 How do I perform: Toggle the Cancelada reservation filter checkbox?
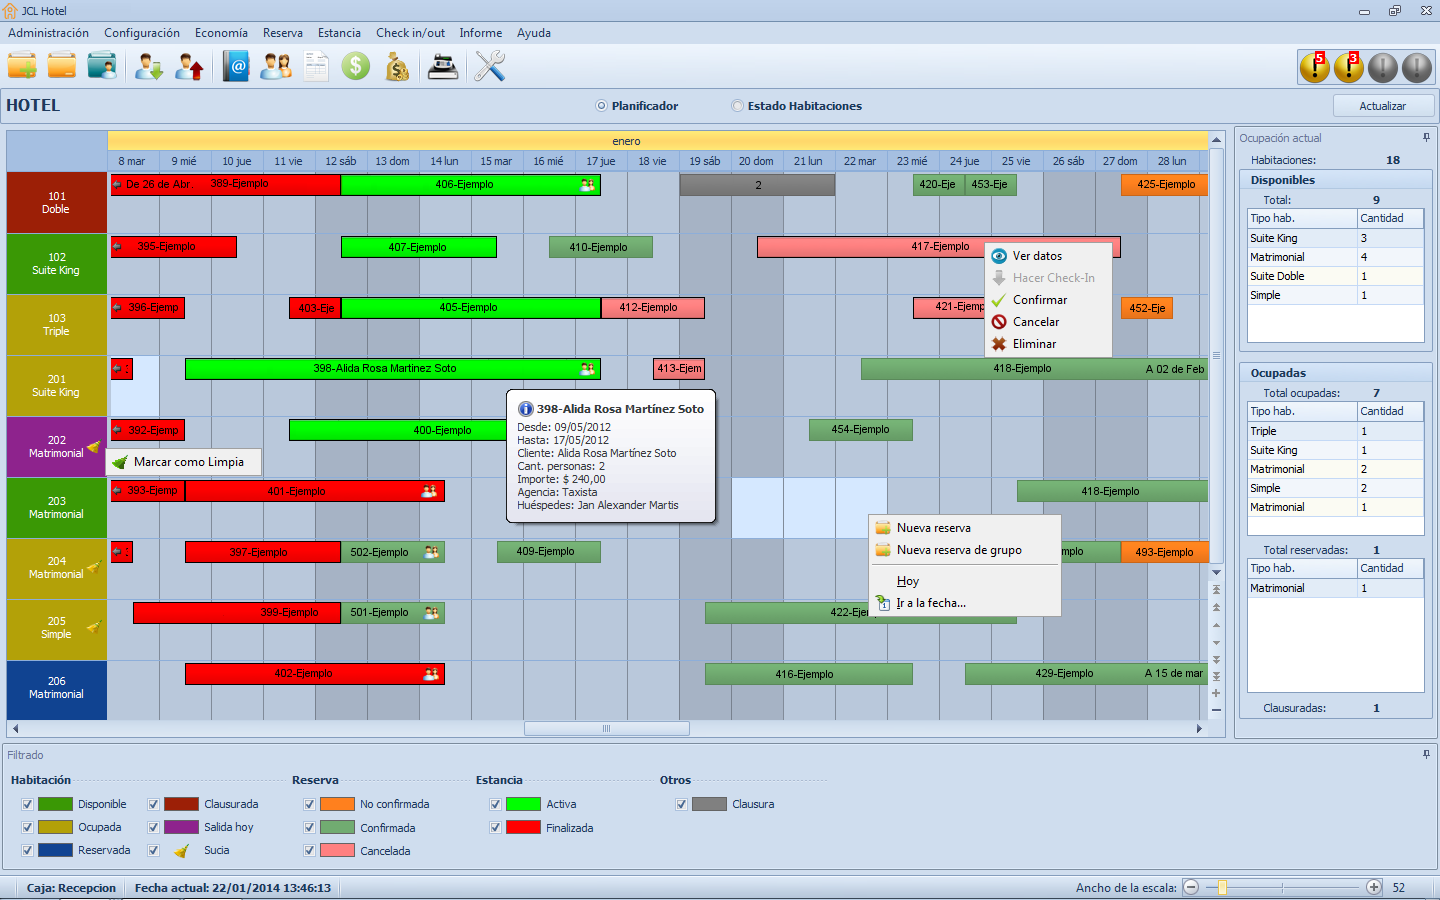310,851
